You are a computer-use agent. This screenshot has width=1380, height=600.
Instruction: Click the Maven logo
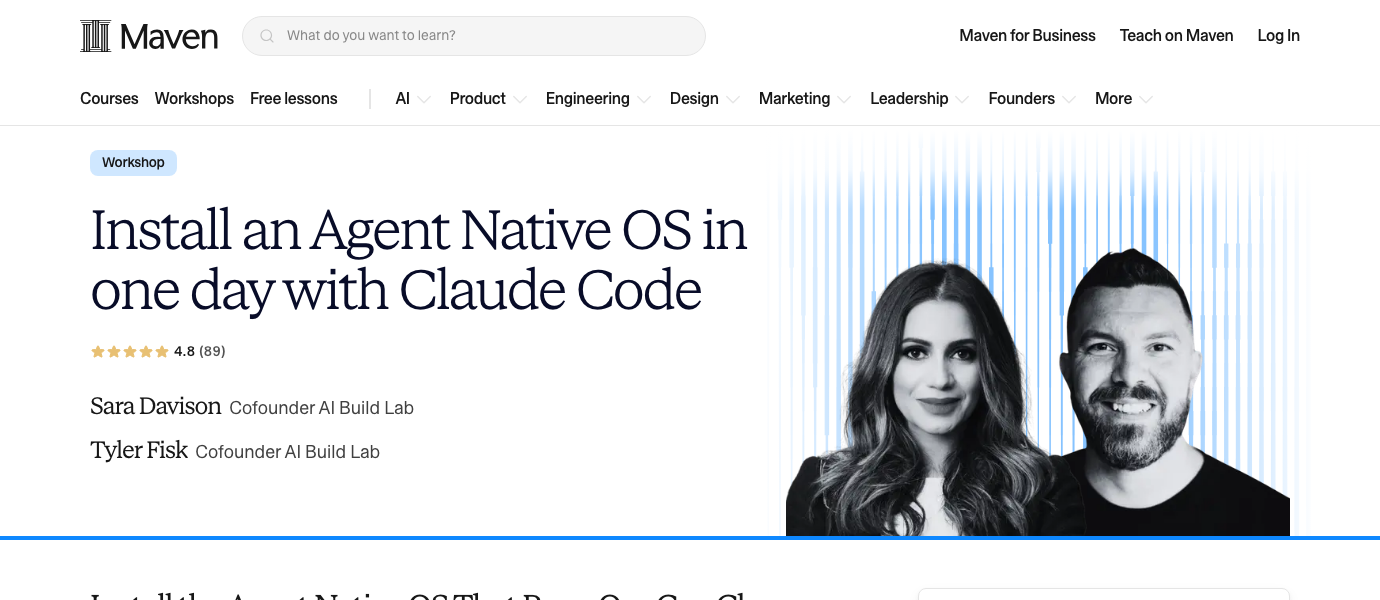pos(149,36)
